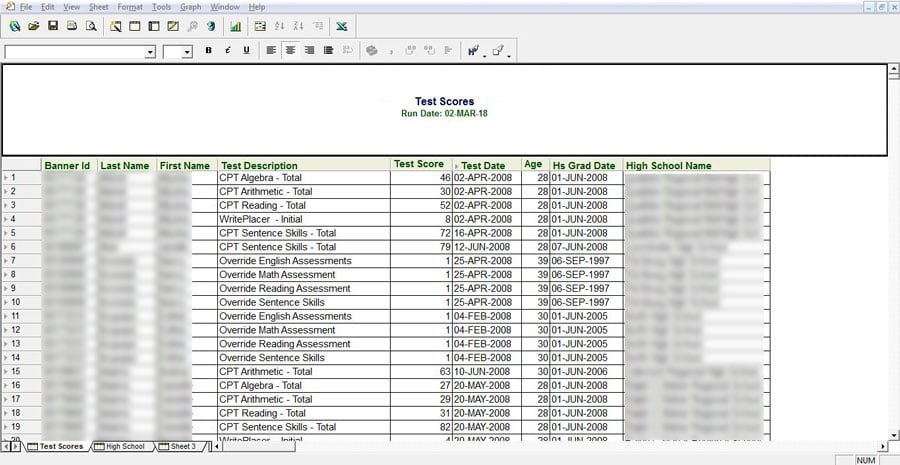
Task: Open the font name dropdown
Action: [x=151, y=51]
